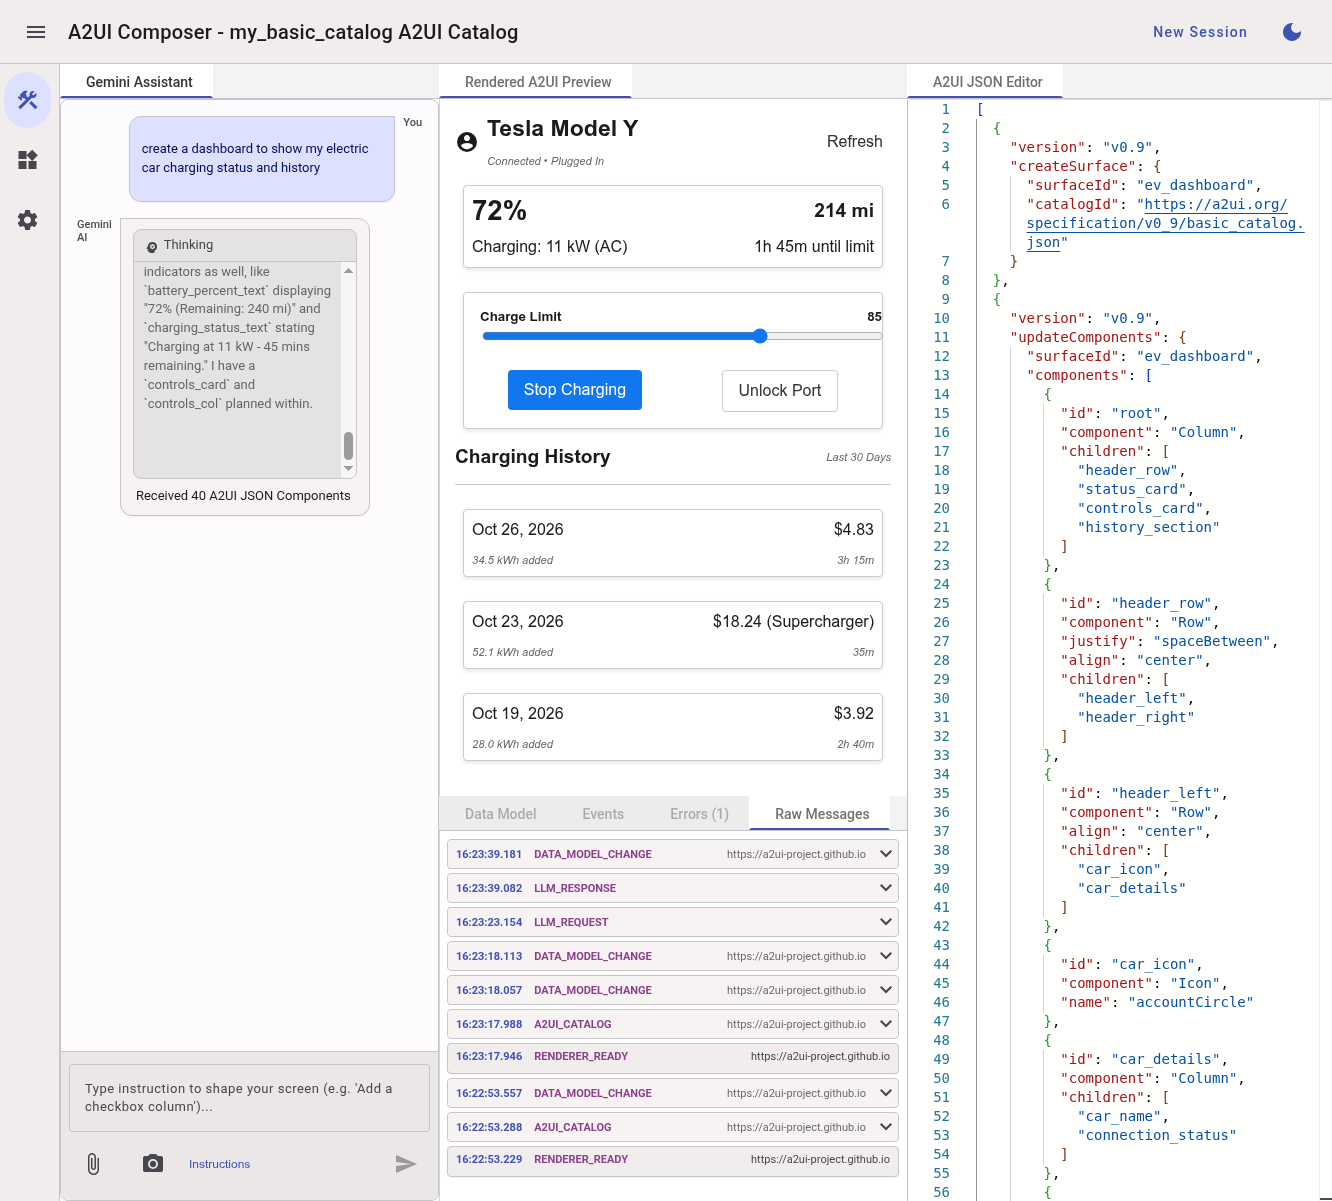The image size is (1332, 1201).
Task: Click the user prompt message bubble
Action: pos(262,158)
